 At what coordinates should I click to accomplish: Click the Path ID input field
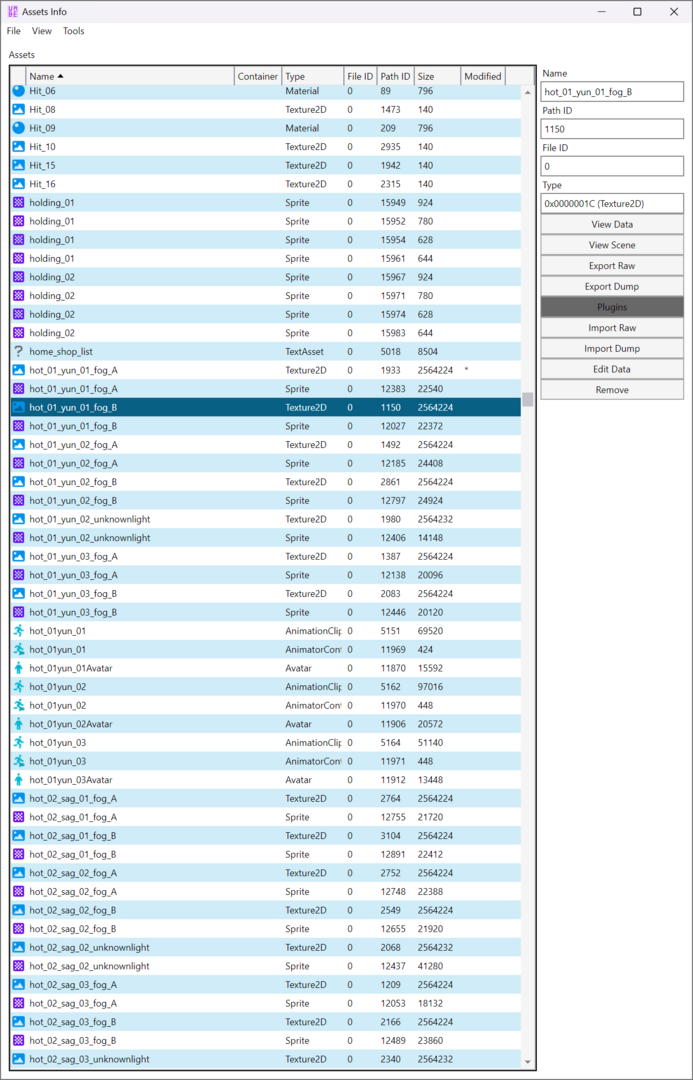612,129
